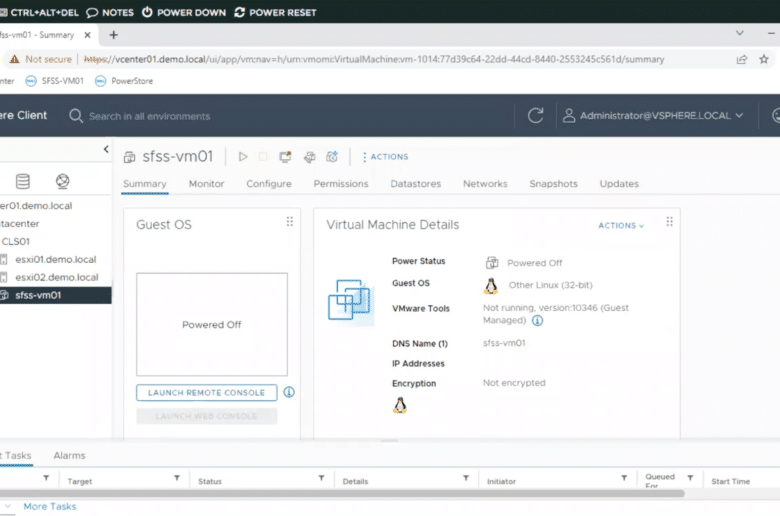Click the Linux penguin icon beside Guest OS
Screen dimensions: 780x516
[x=490, y=286]
